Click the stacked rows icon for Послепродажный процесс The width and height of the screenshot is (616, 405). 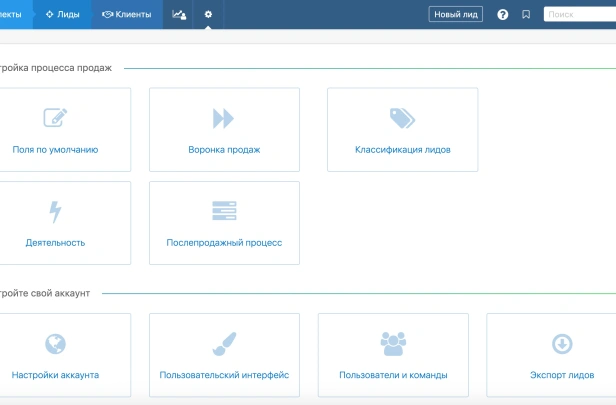[x=224, y=211]
